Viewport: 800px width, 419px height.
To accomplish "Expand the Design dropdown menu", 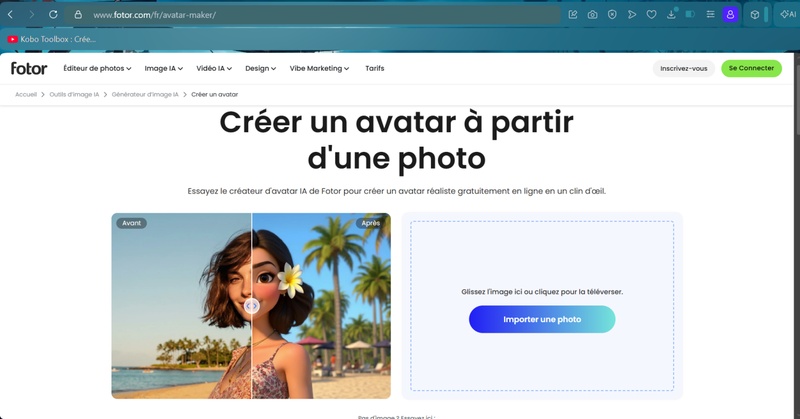I will pos(260,68).
